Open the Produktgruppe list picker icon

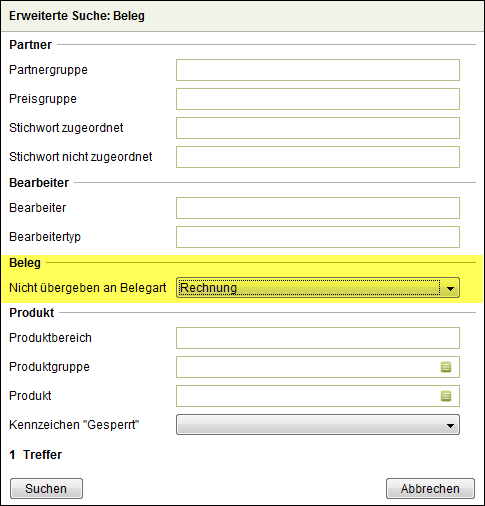[x=446, y=367]
